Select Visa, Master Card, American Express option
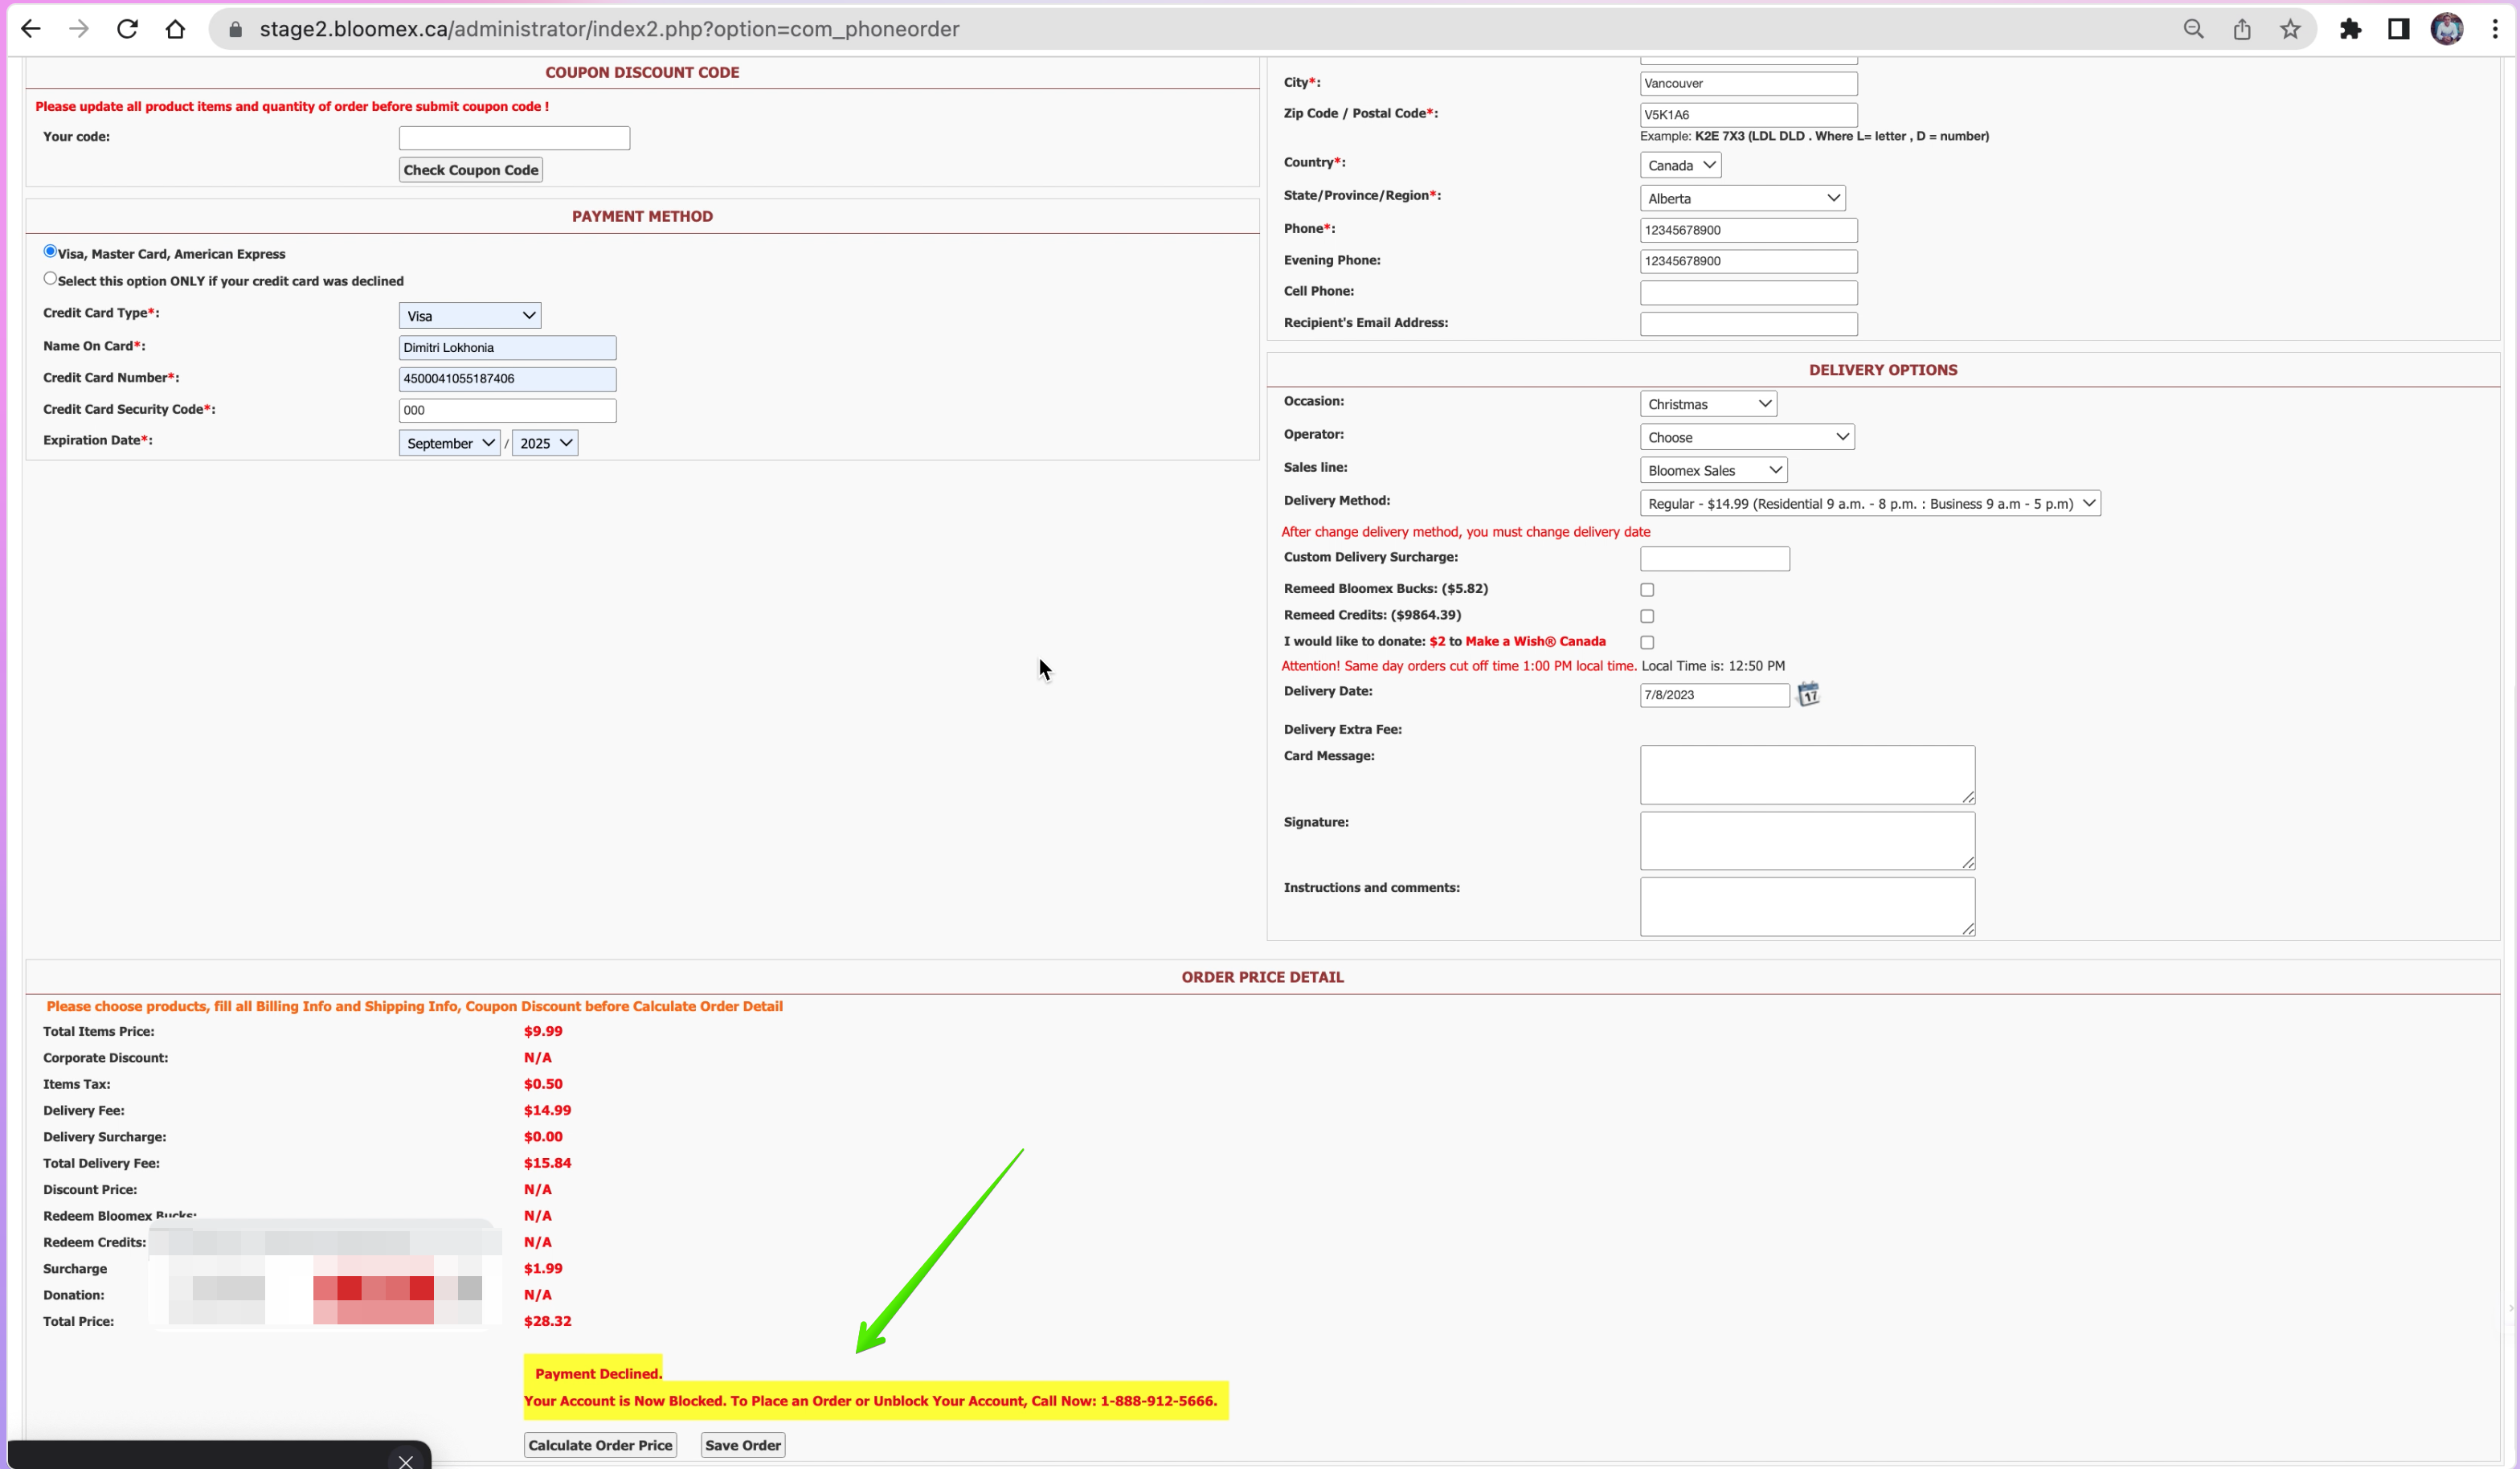2520x1469 pixels. coord(50,251)
